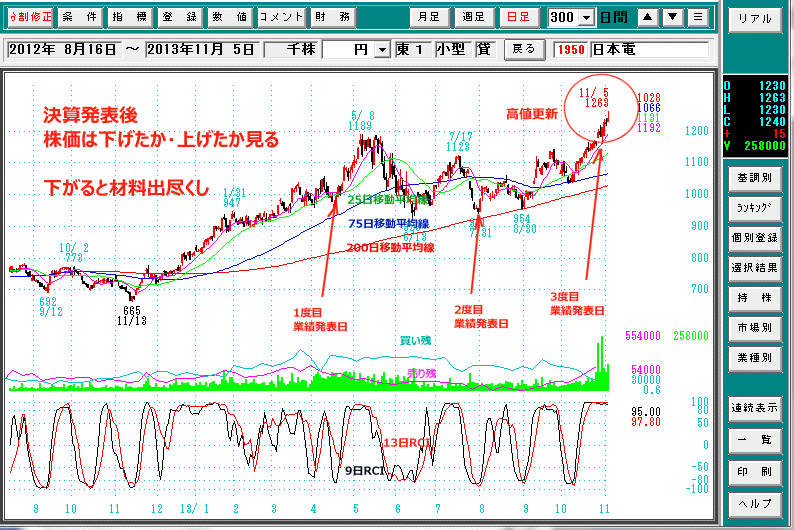Click the 分割修正 button
Screen dimensions: 794x530
click(30, 17)
